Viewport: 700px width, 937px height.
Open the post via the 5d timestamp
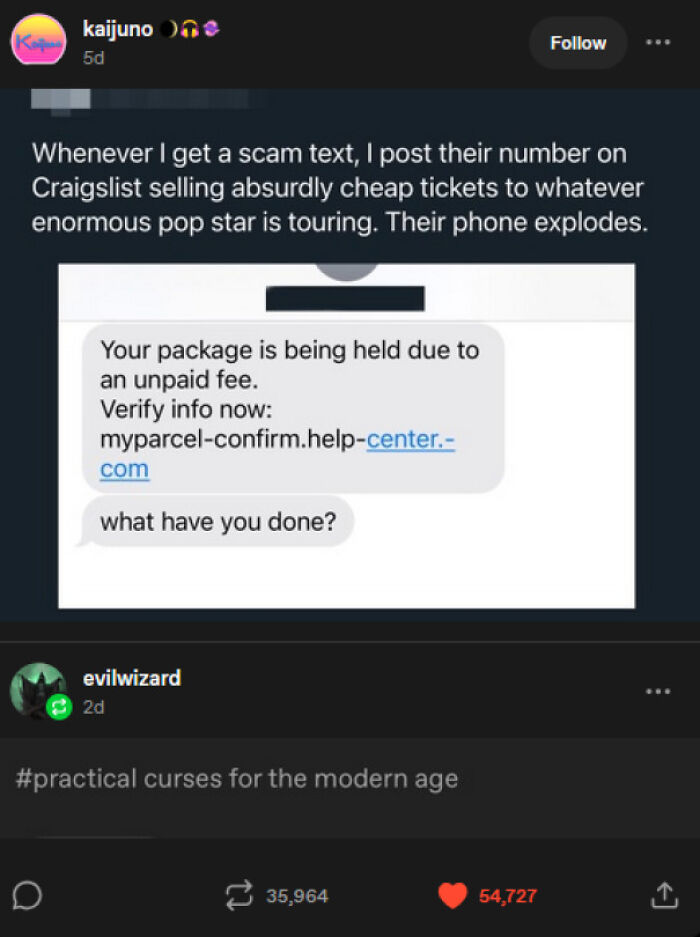click(90, 58)
